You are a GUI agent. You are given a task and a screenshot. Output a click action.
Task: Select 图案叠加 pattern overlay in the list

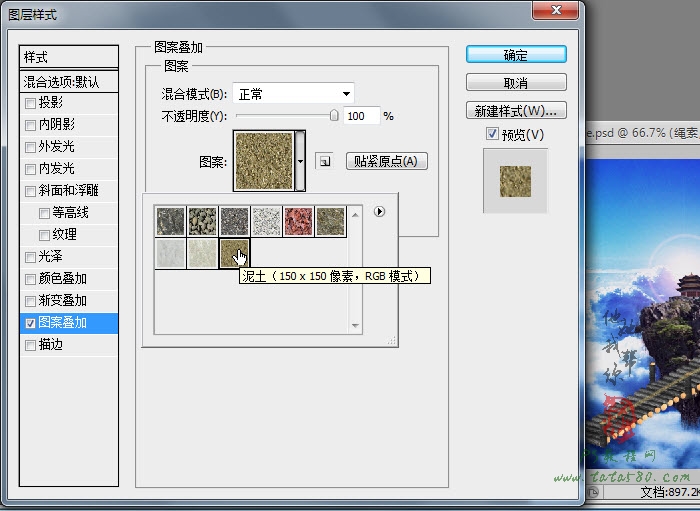(69, 323)
